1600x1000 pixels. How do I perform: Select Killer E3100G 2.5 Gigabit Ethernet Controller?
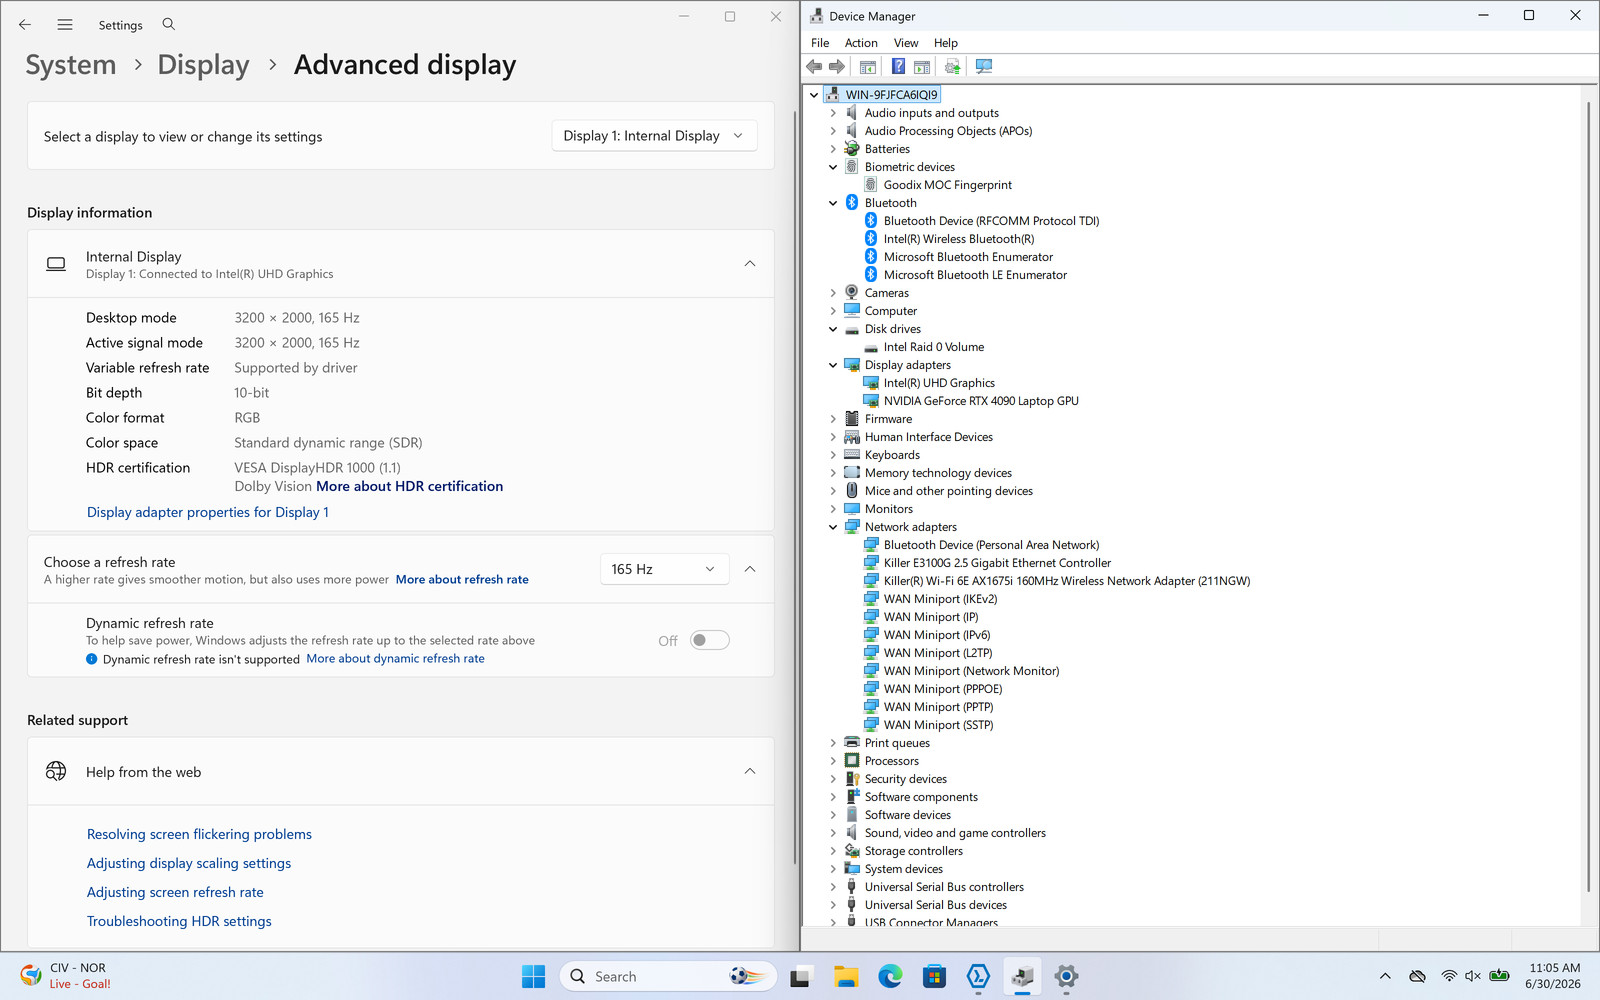point(997,563)
